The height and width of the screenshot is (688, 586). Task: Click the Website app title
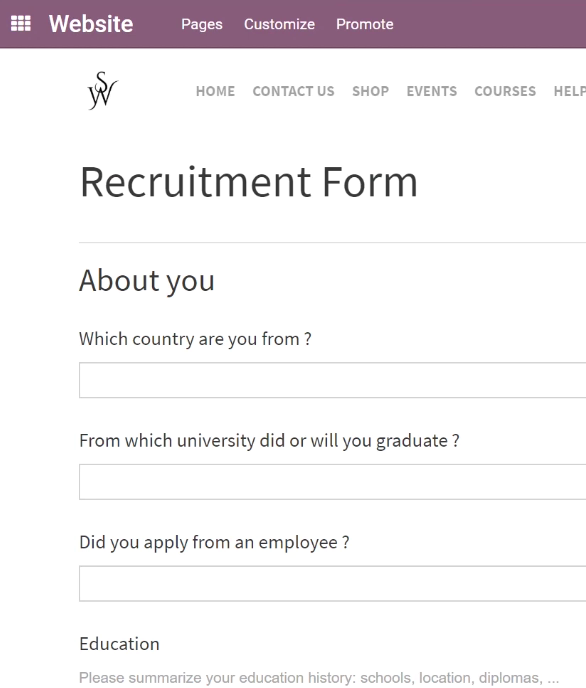(x=91, y=24)
